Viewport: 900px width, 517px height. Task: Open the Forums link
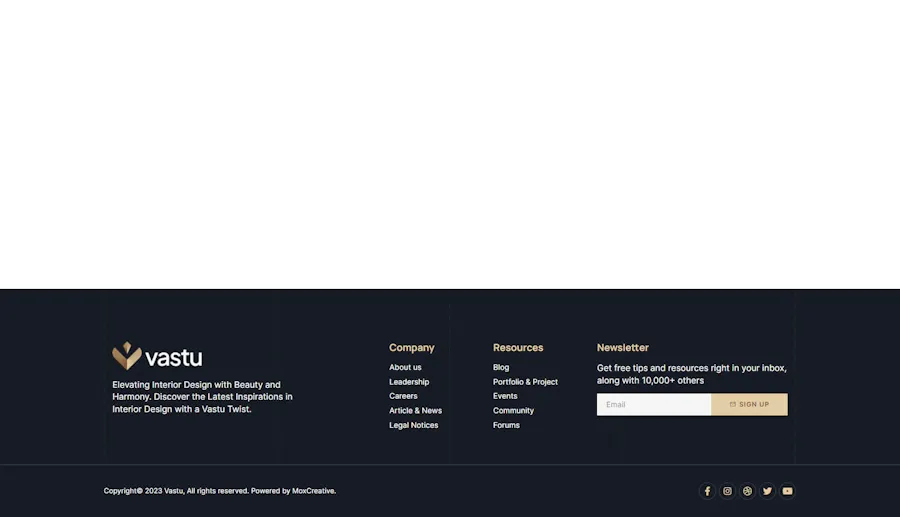[506, 425]
